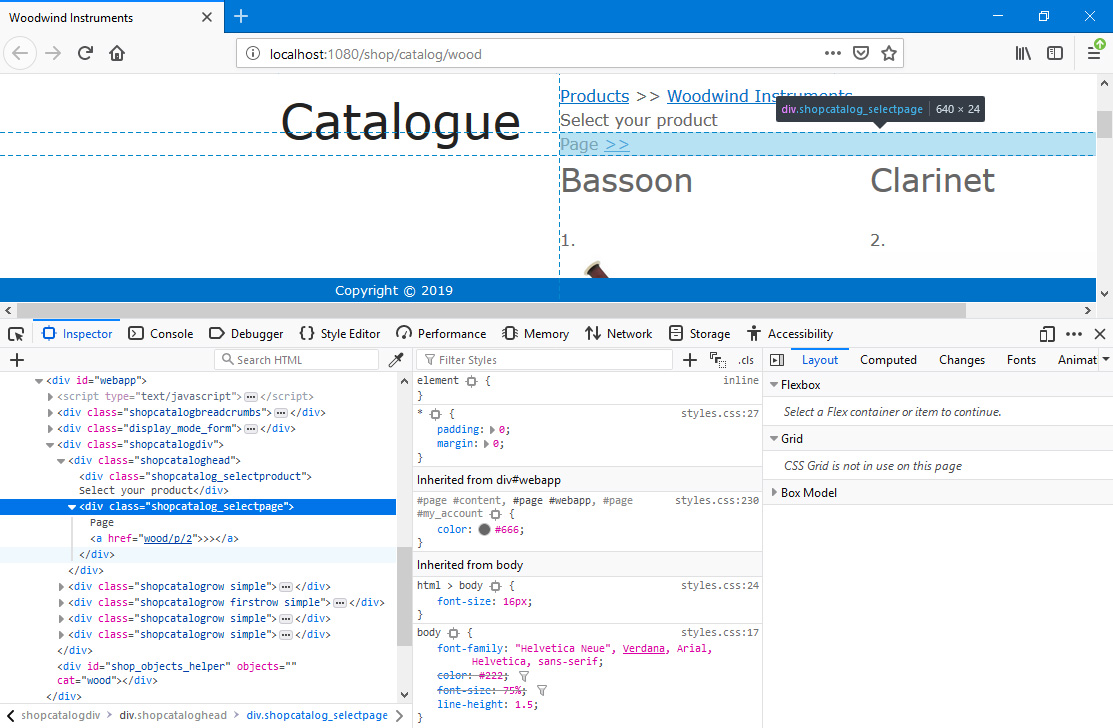1113x728 pixels.
Task: Collapse the shopcataloghead div node
Action: [x=61, y=460]
